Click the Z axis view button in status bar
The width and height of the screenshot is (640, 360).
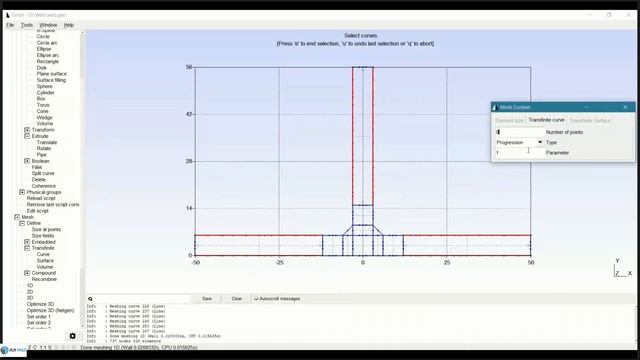29,347
